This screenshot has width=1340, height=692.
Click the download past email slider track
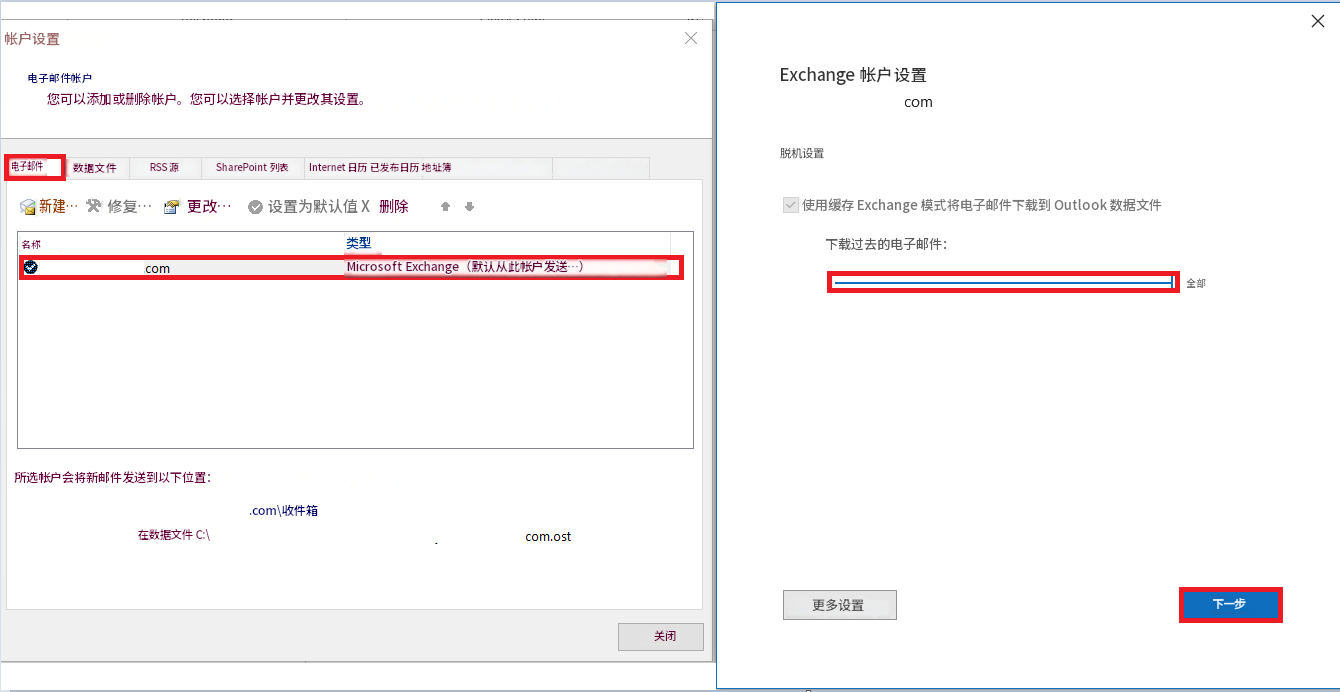1003,283
